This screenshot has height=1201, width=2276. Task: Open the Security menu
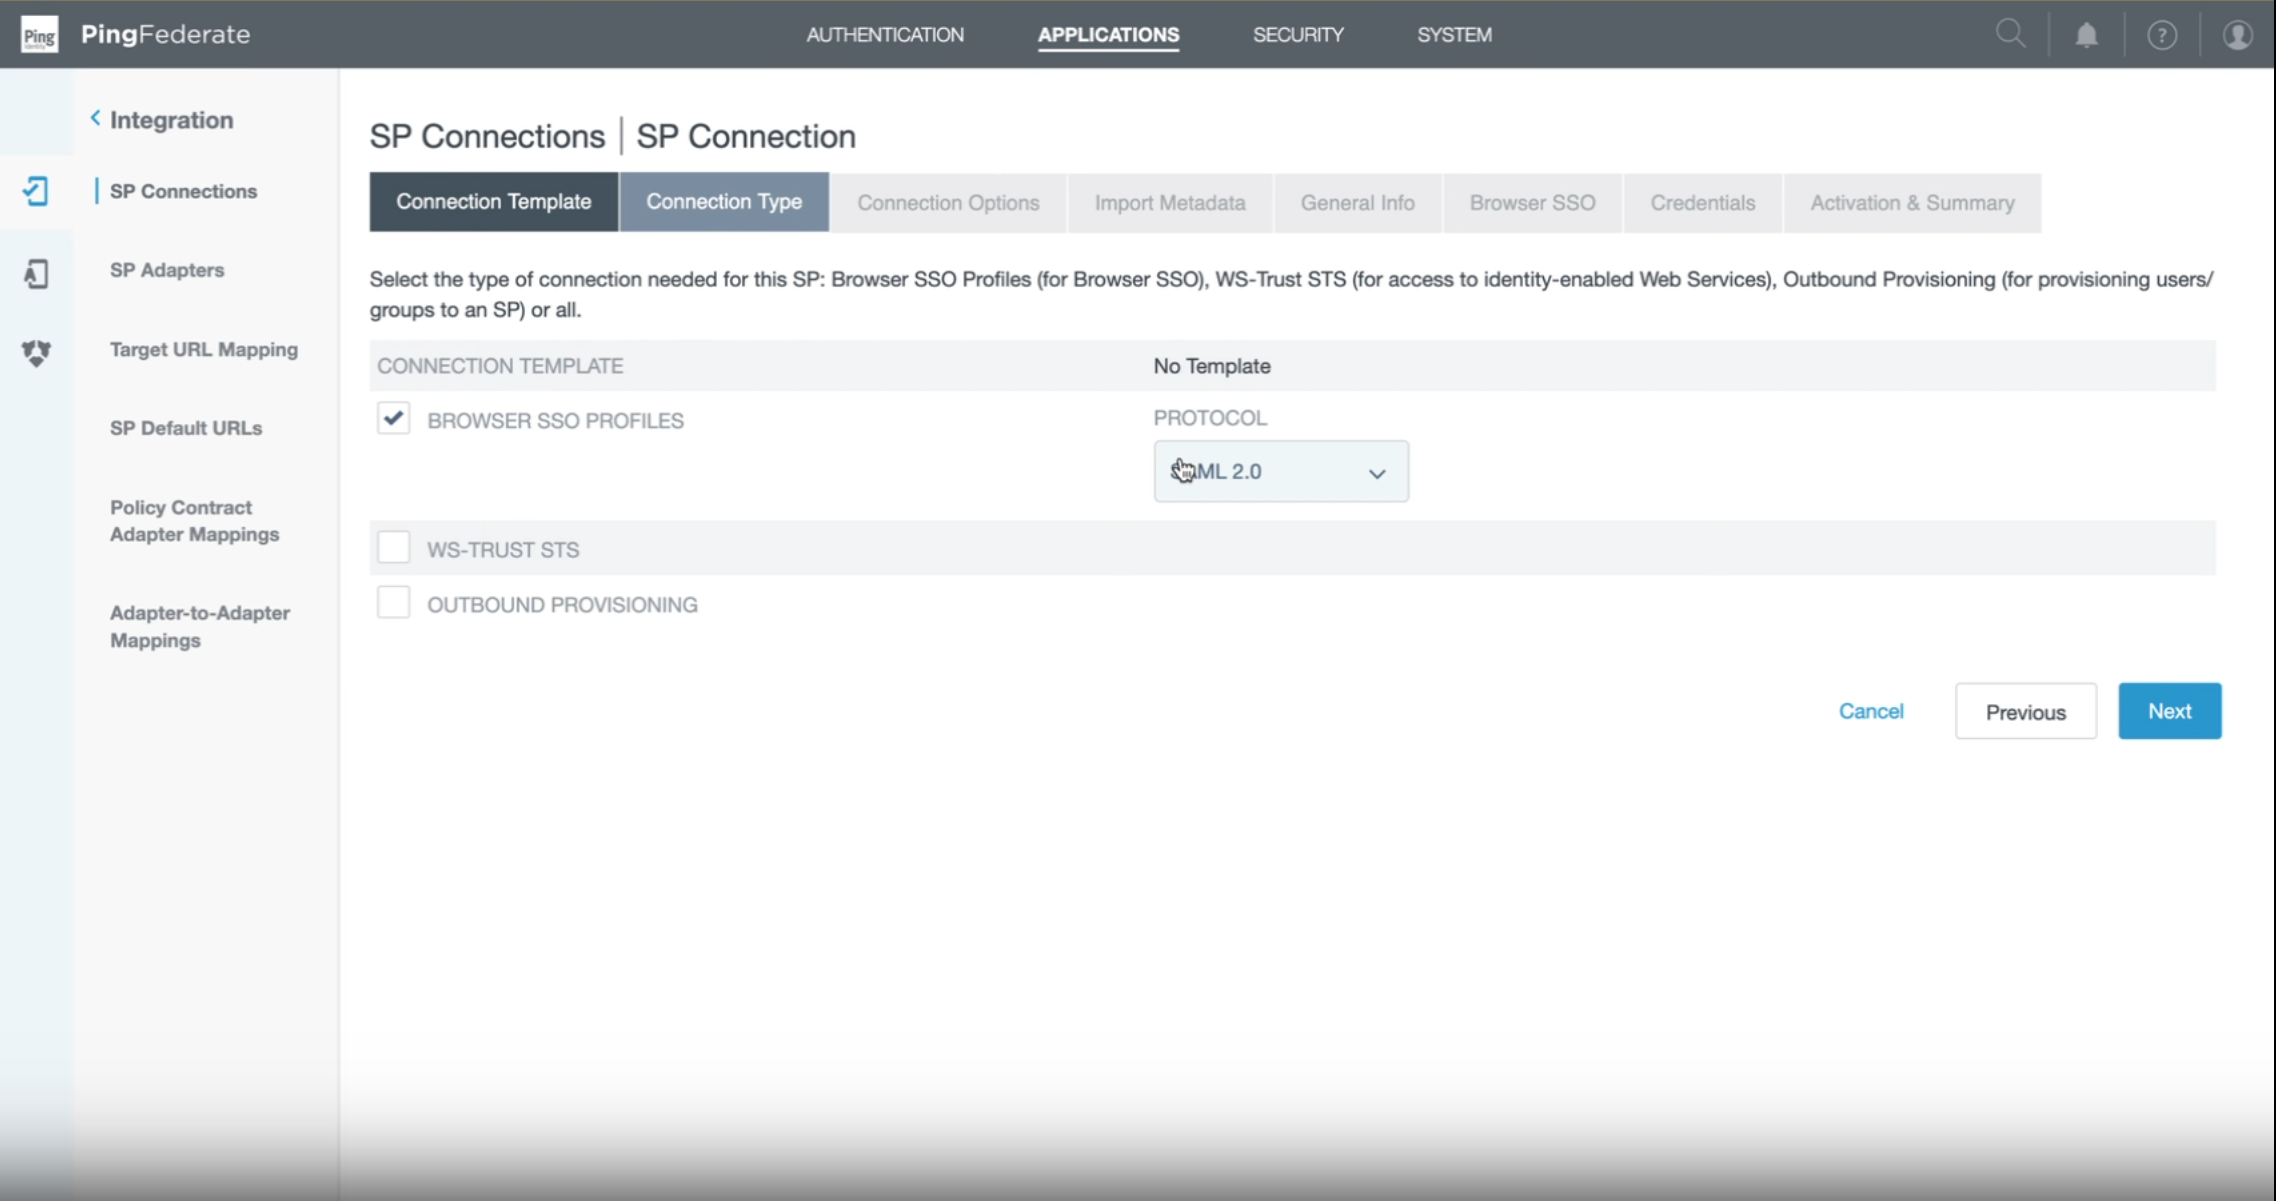pos(1298,35)
